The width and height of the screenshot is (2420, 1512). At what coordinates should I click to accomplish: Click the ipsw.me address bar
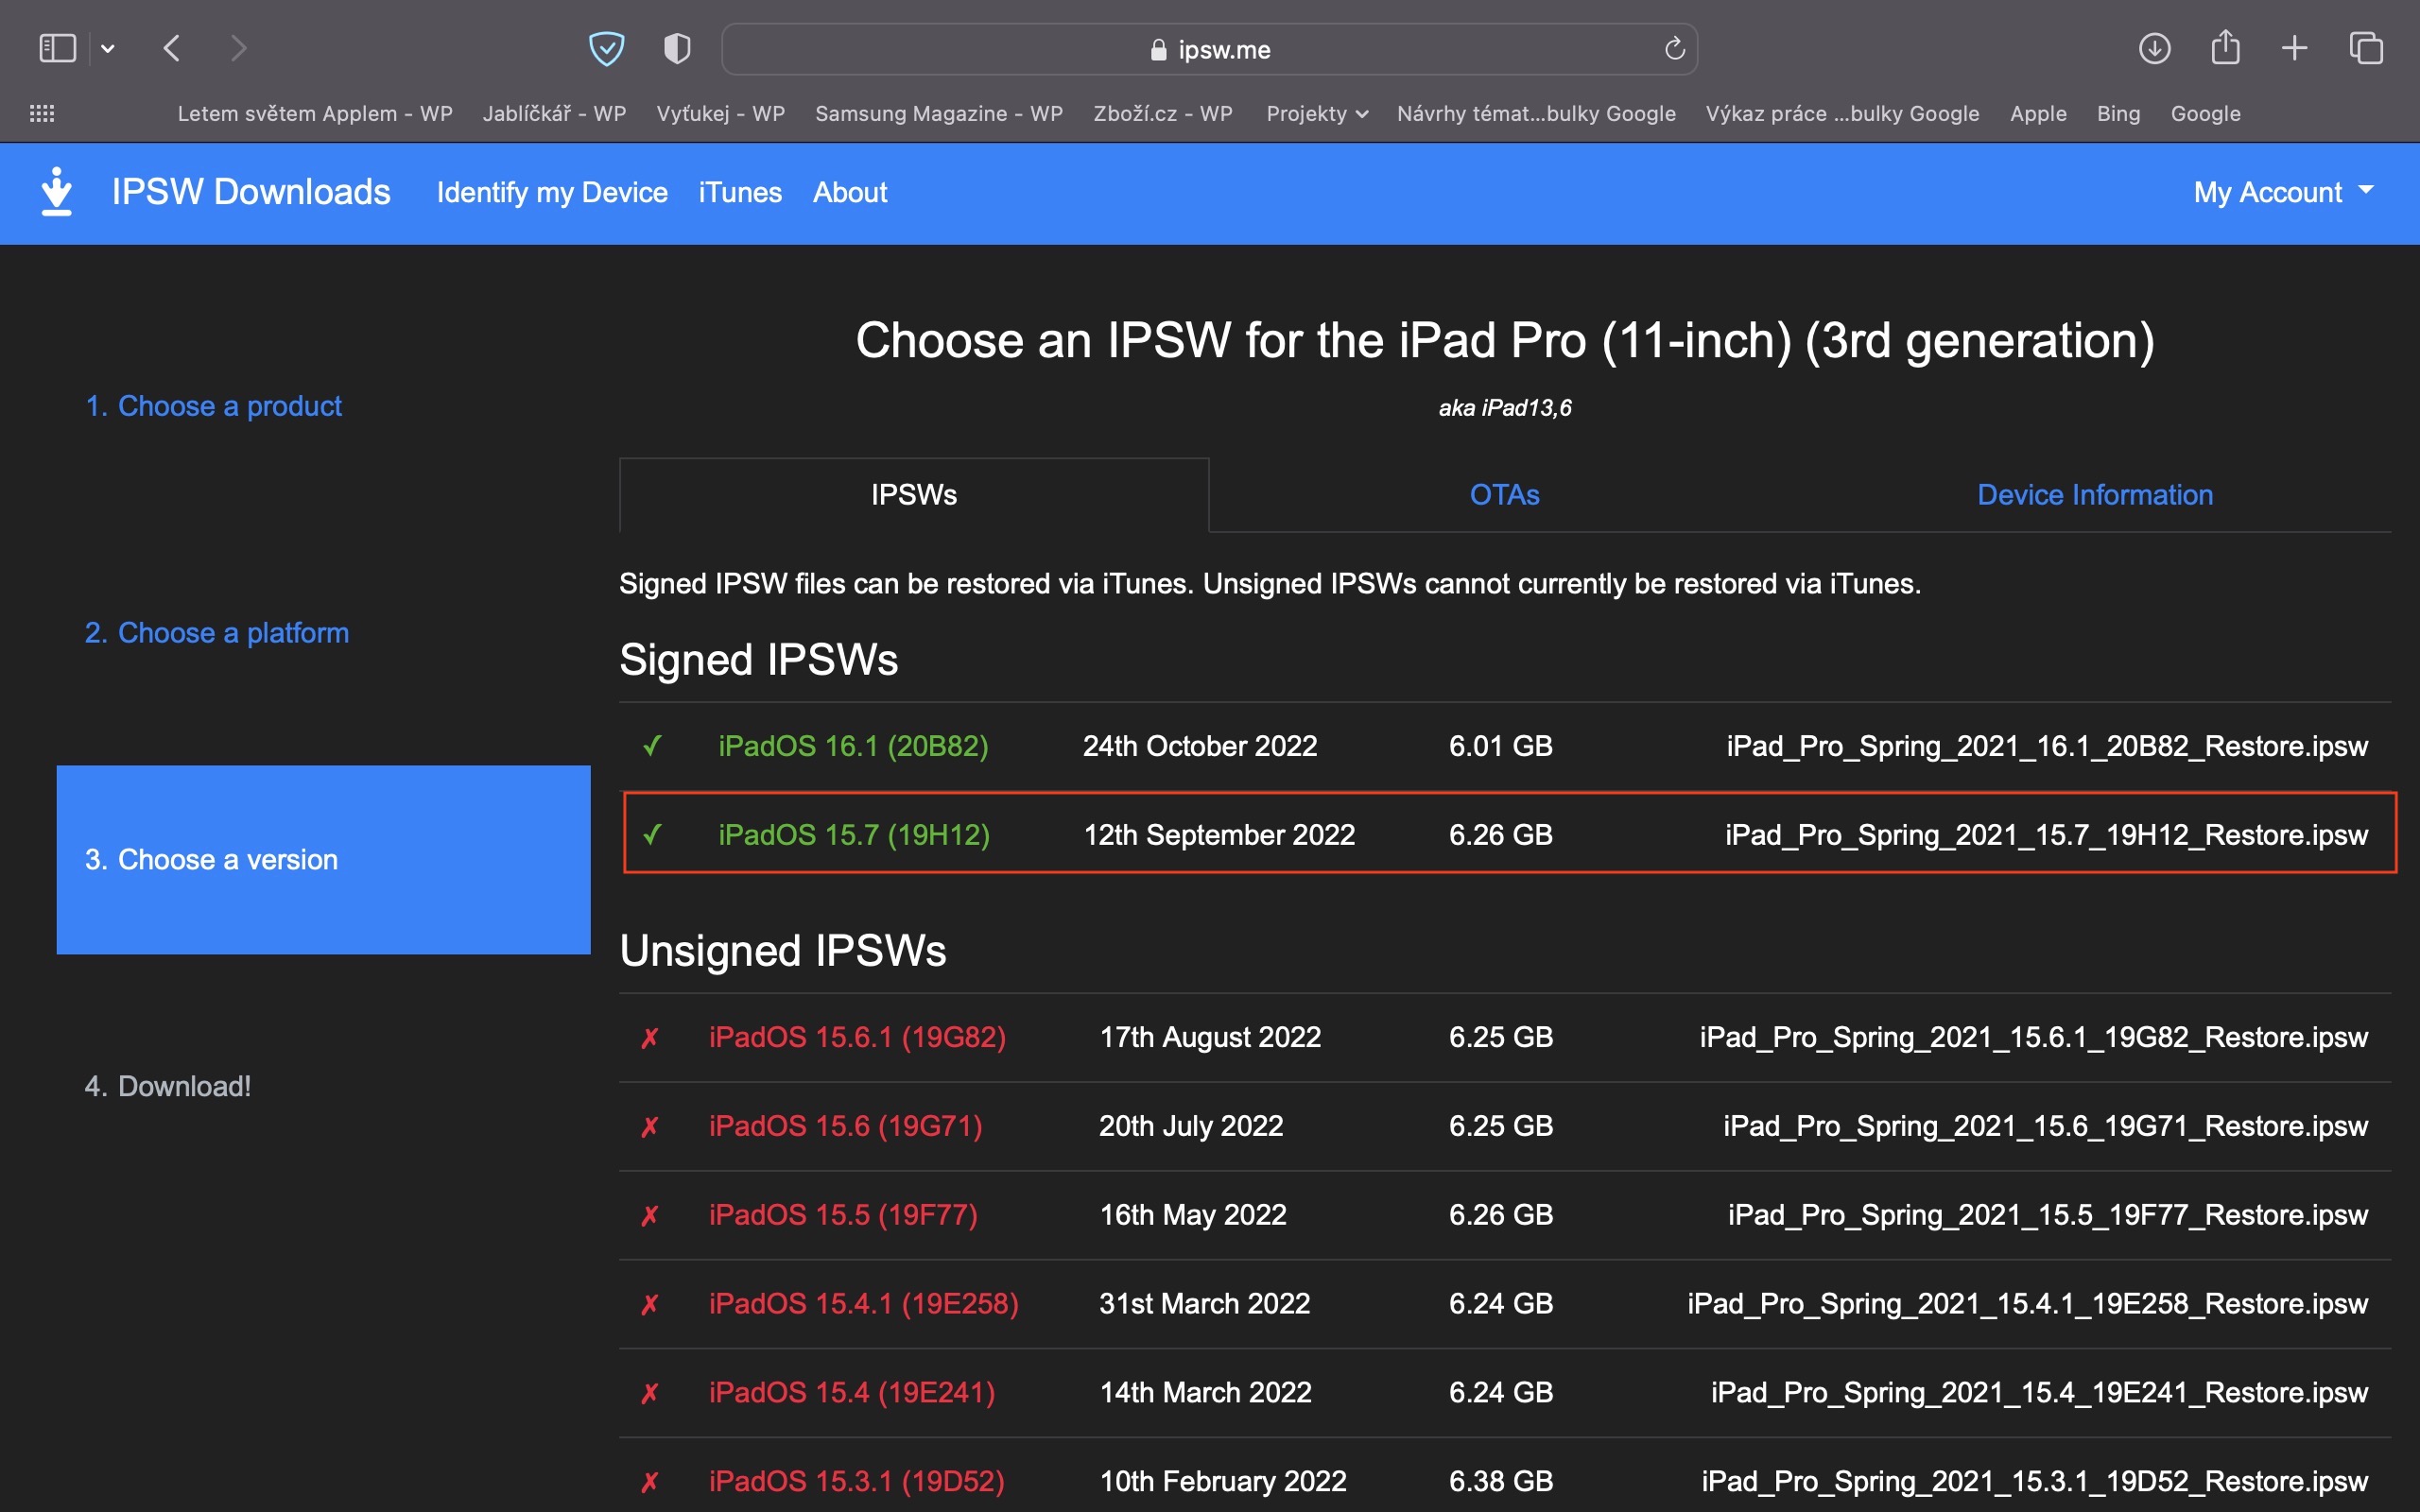click(1210, 49)
